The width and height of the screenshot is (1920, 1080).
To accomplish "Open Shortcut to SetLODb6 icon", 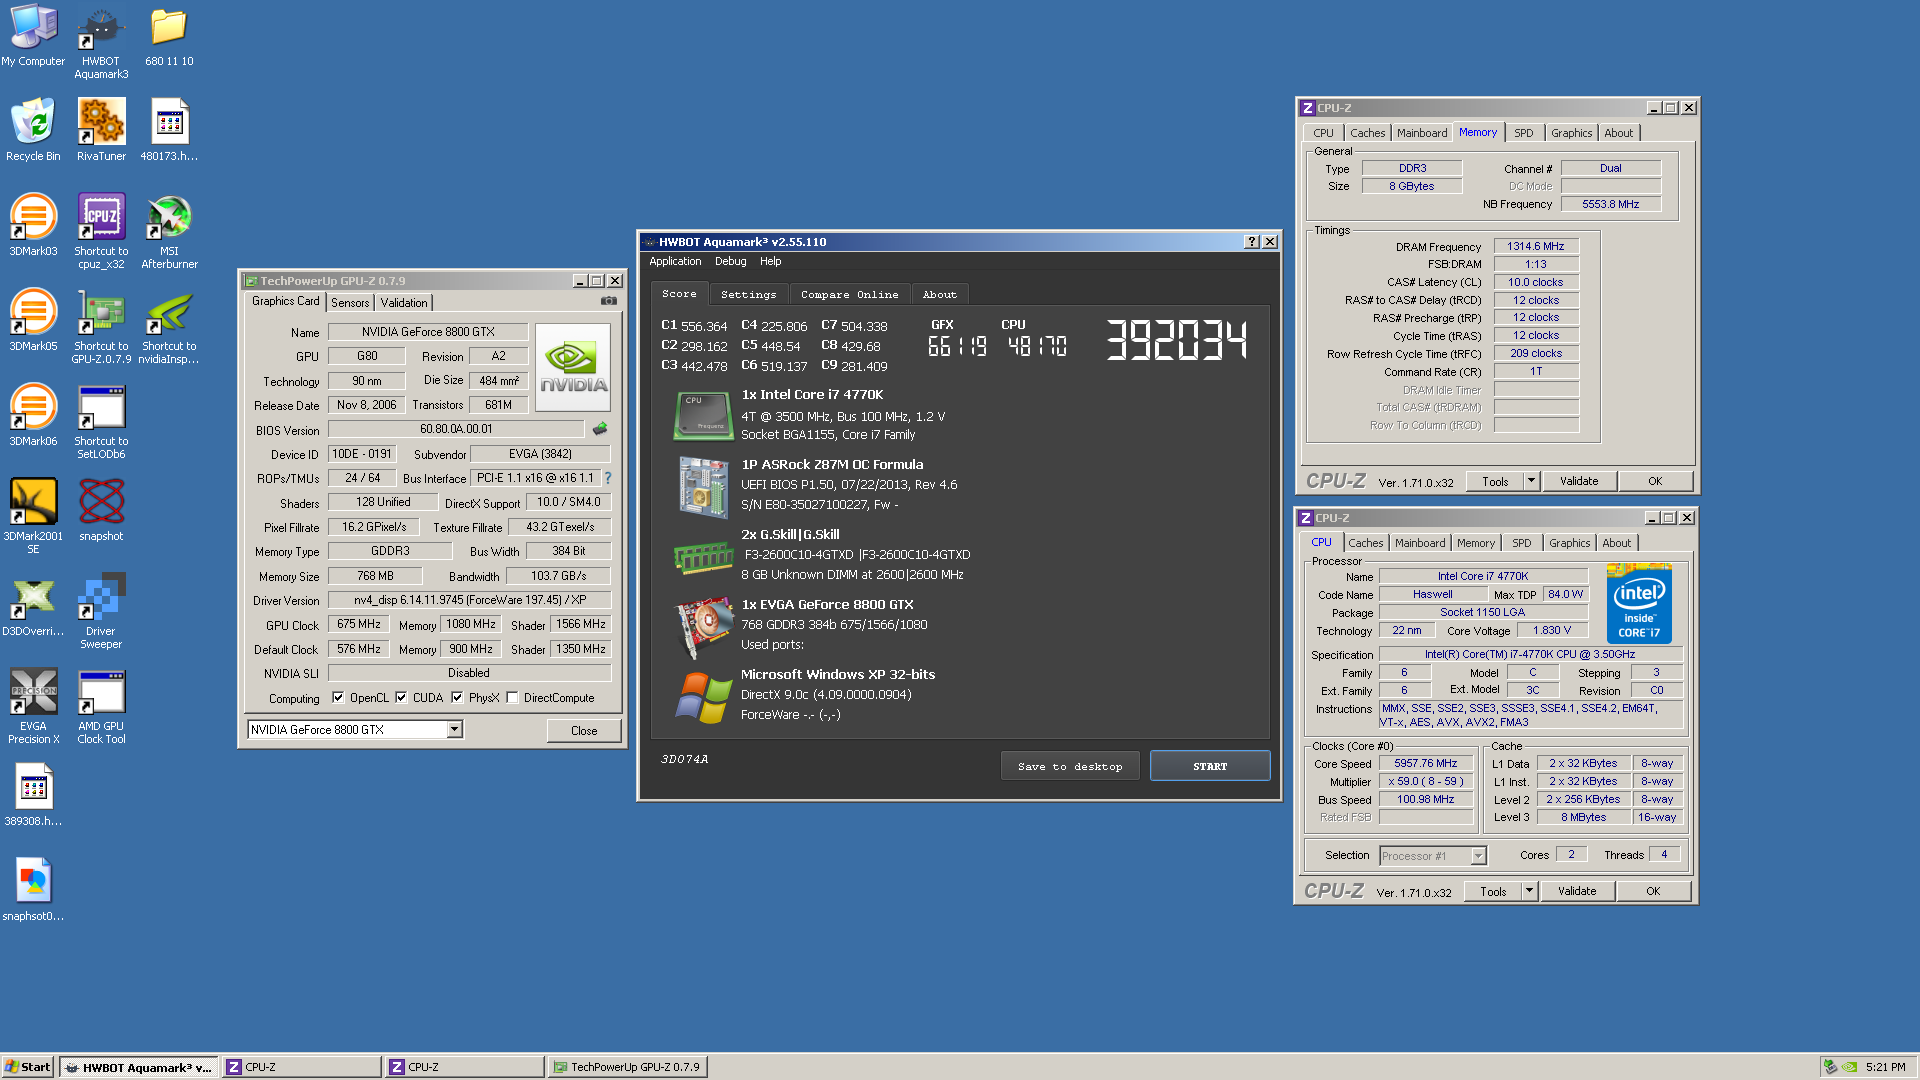I will pos(101,421).
